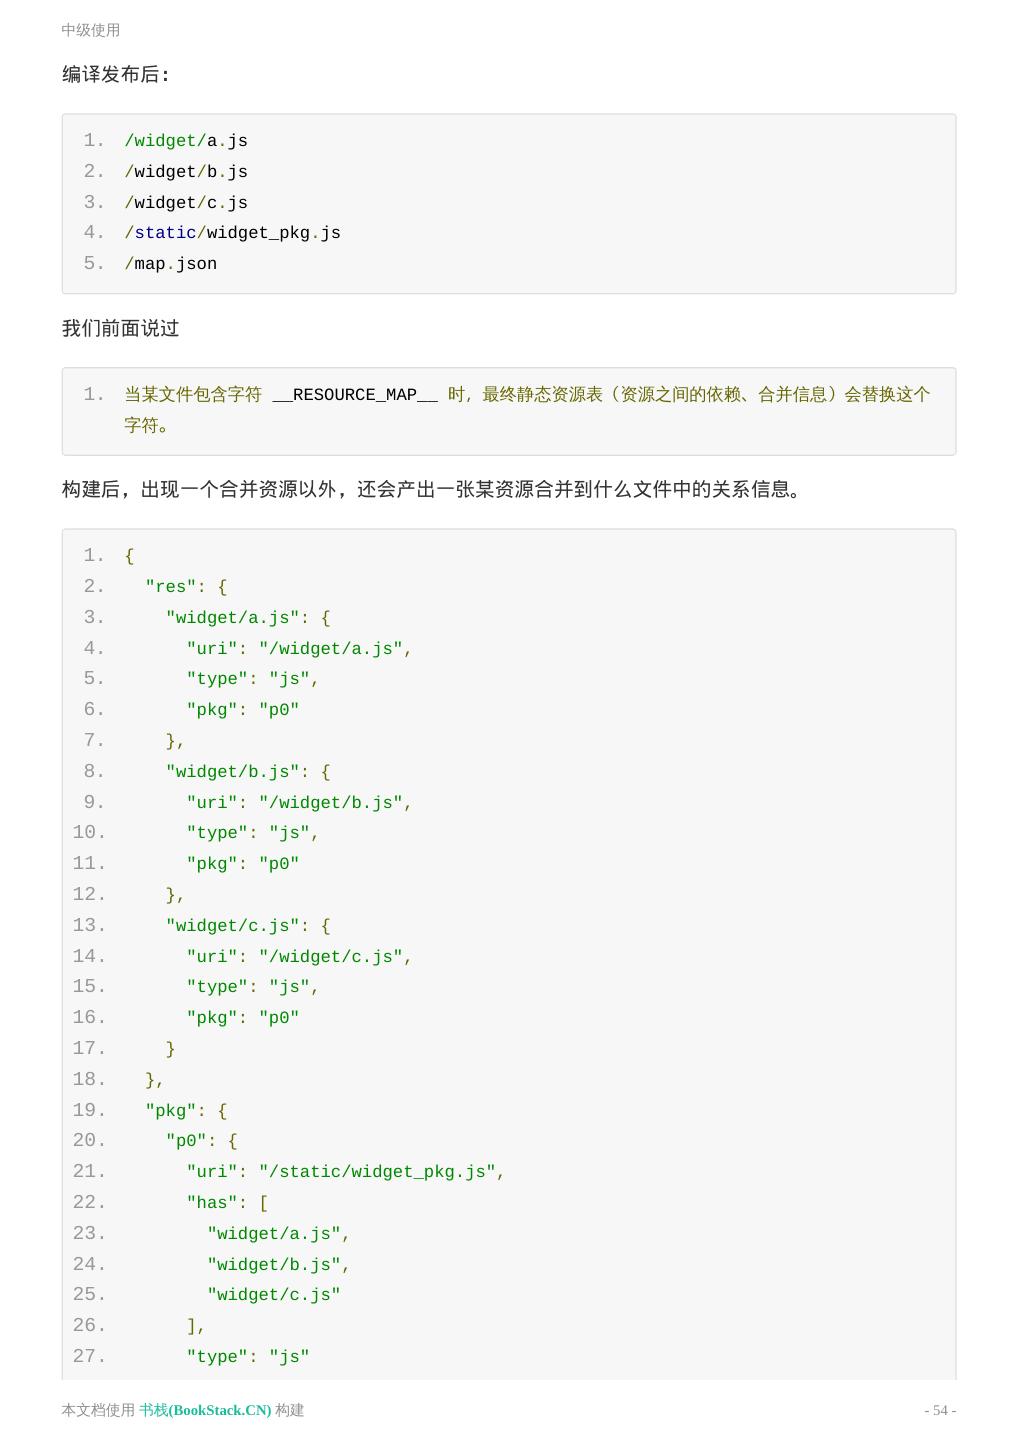Click line number 13 of the JSON block
Viewport: 1019px width, 1440px height.
[89, 926]
